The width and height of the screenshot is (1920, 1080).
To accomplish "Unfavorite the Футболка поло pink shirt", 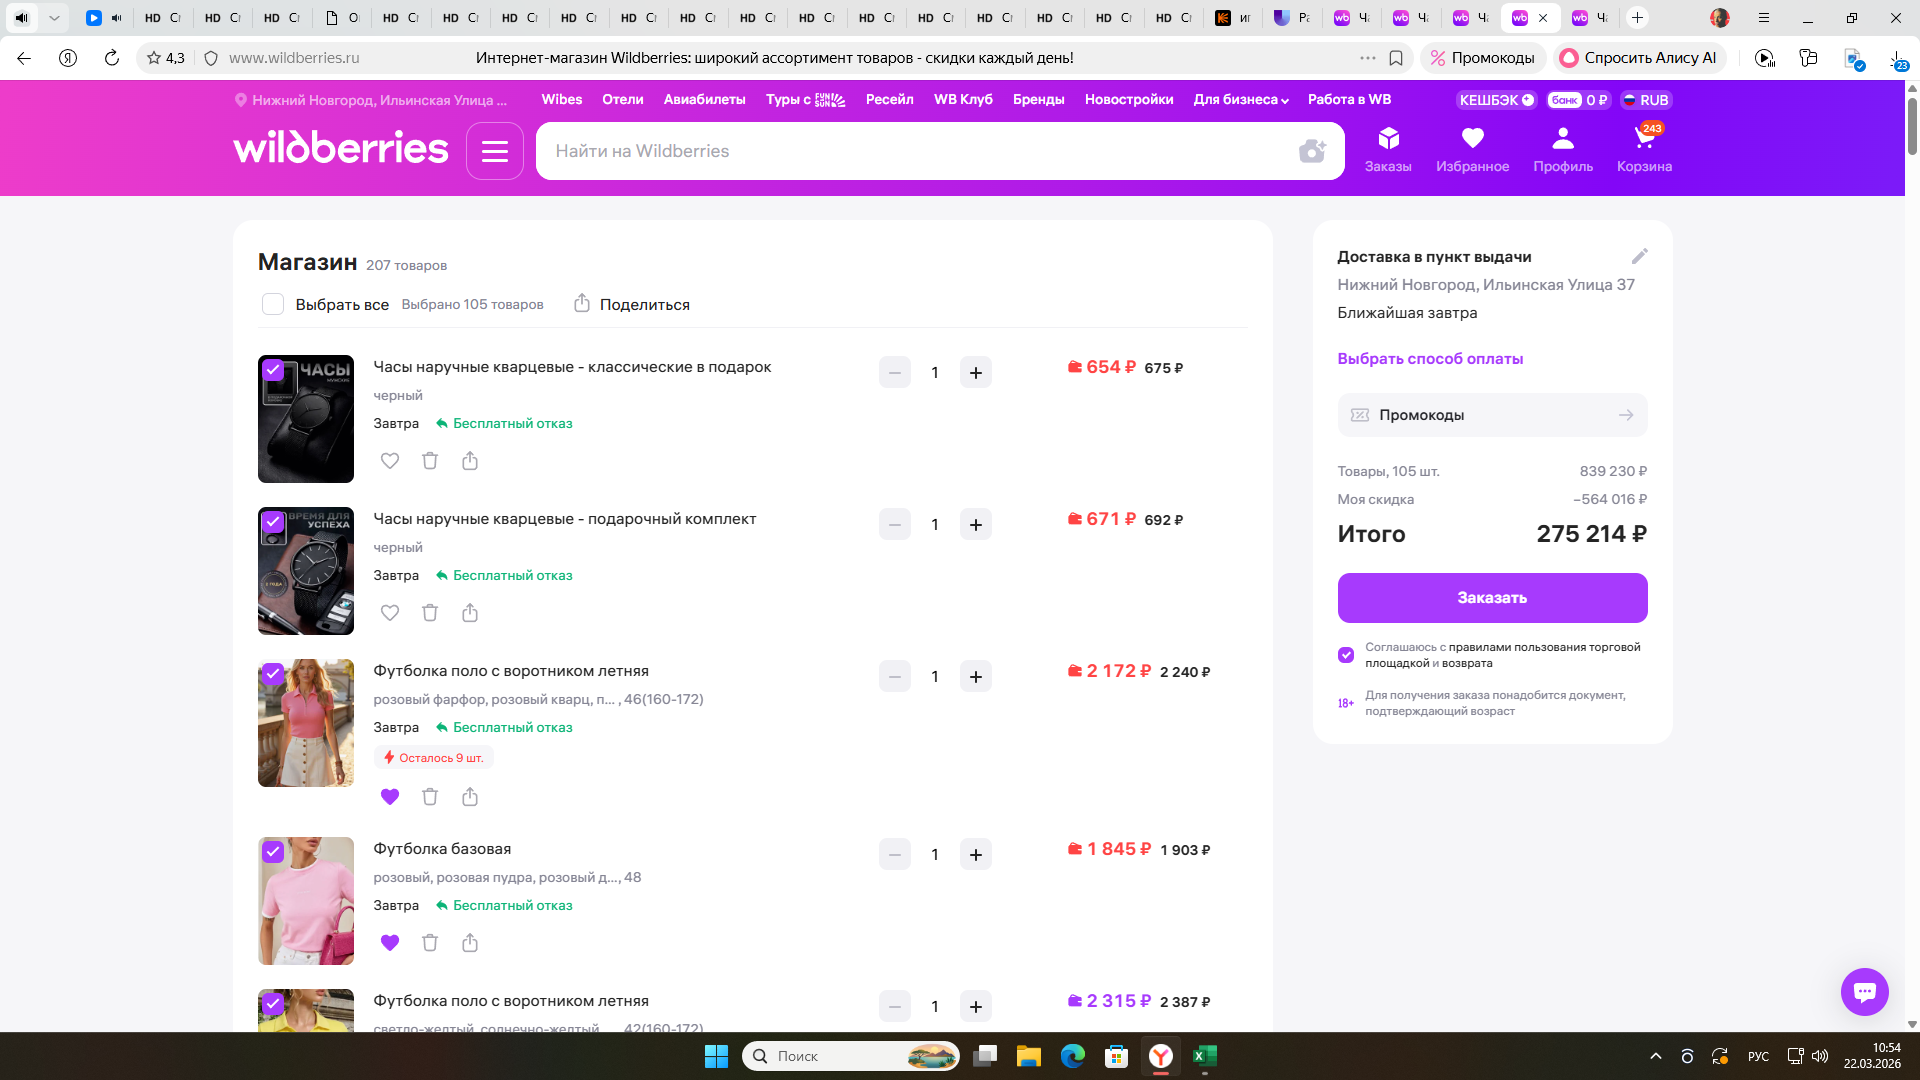I will (x=390, y=797).
